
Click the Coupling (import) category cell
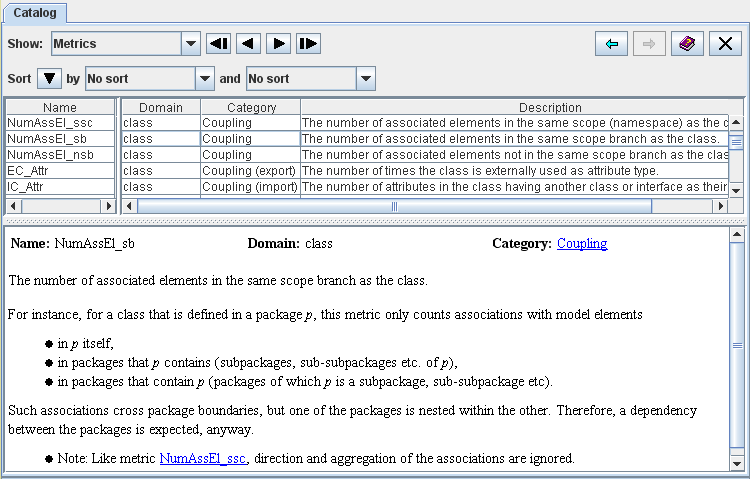pos(250,187)
